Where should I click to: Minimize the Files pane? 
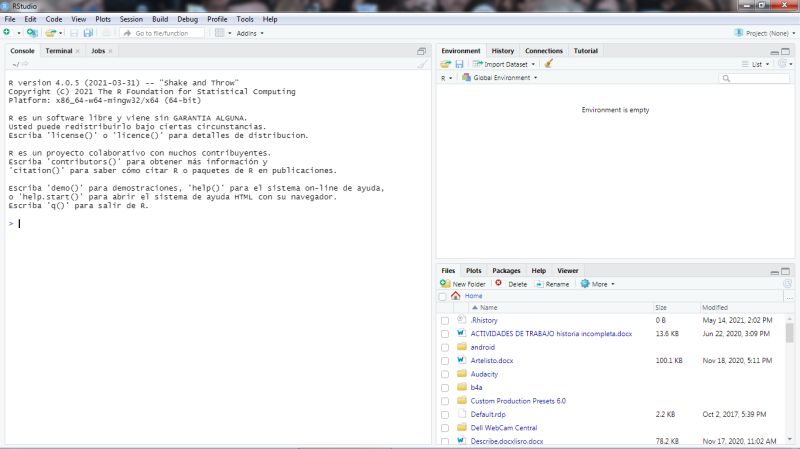pos(774,271)
